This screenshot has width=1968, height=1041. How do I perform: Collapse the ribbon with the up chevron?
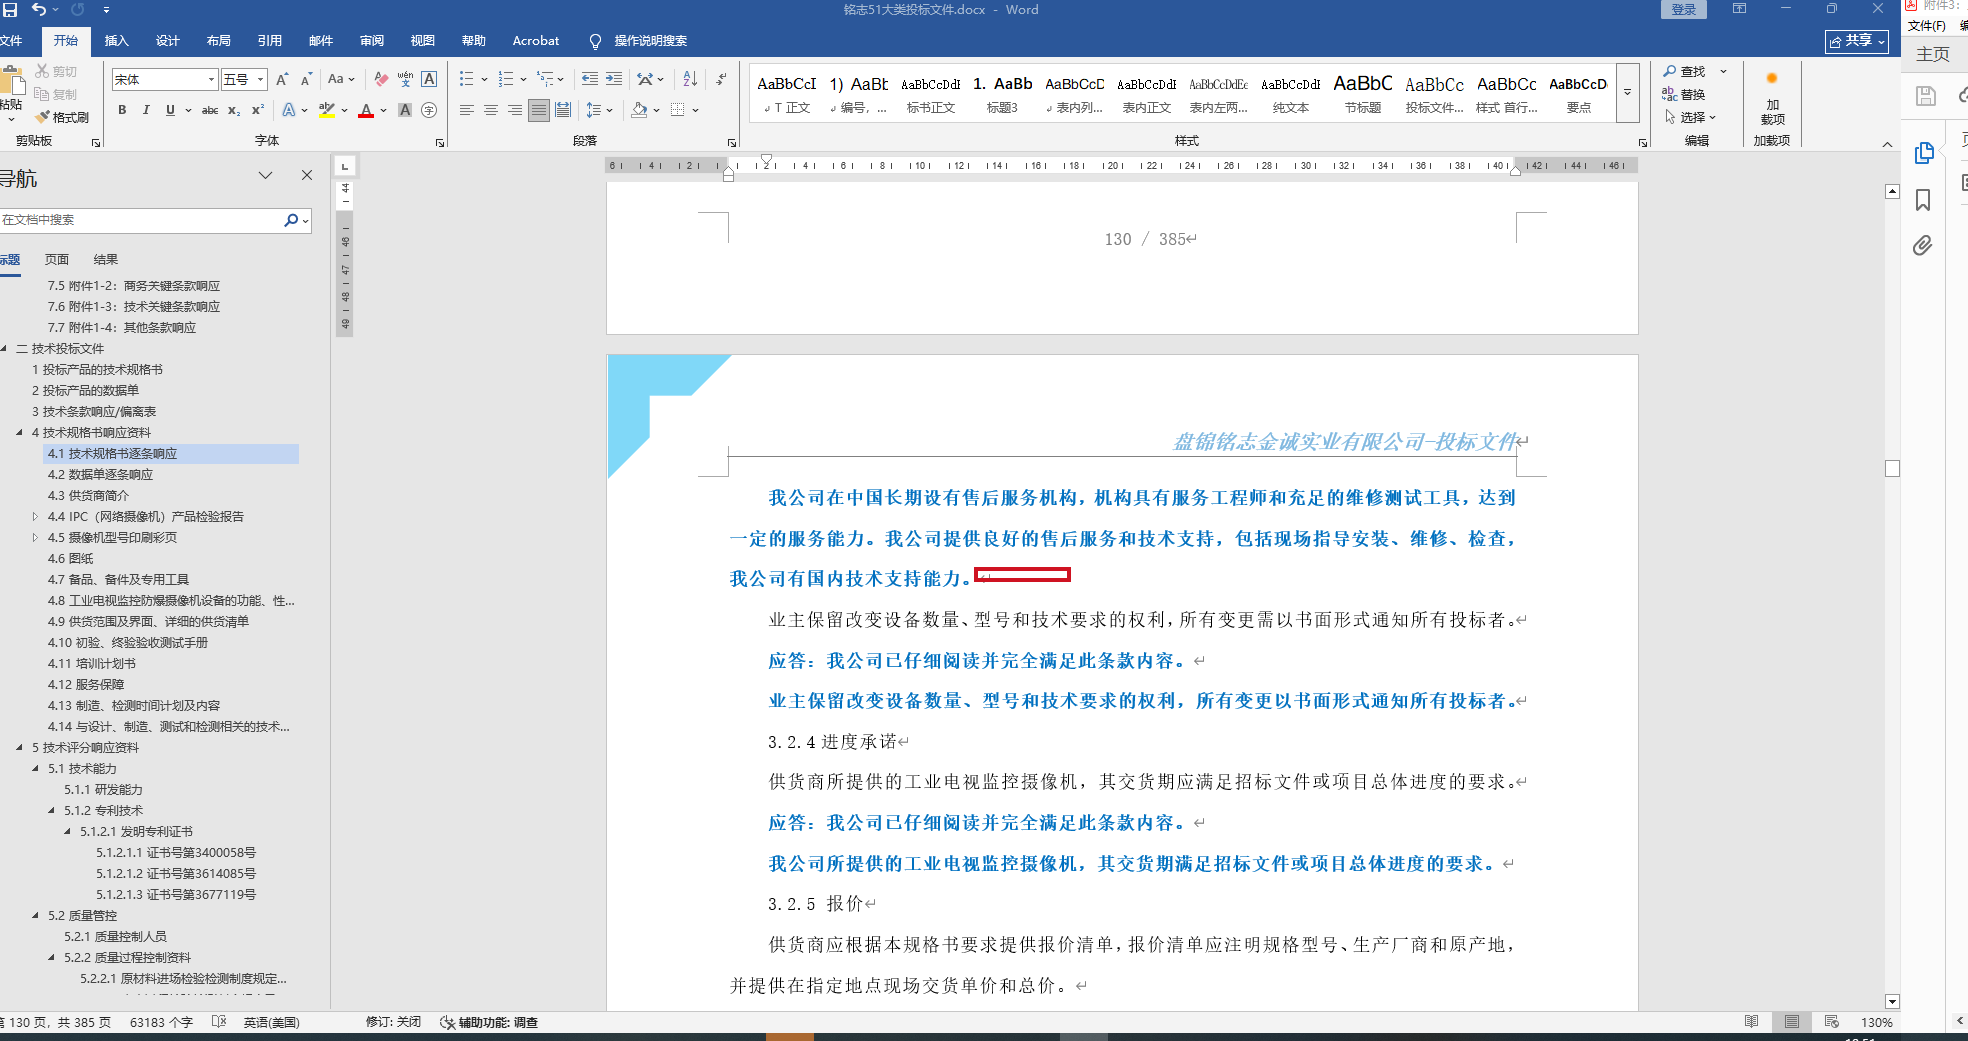pos(1887,144)
